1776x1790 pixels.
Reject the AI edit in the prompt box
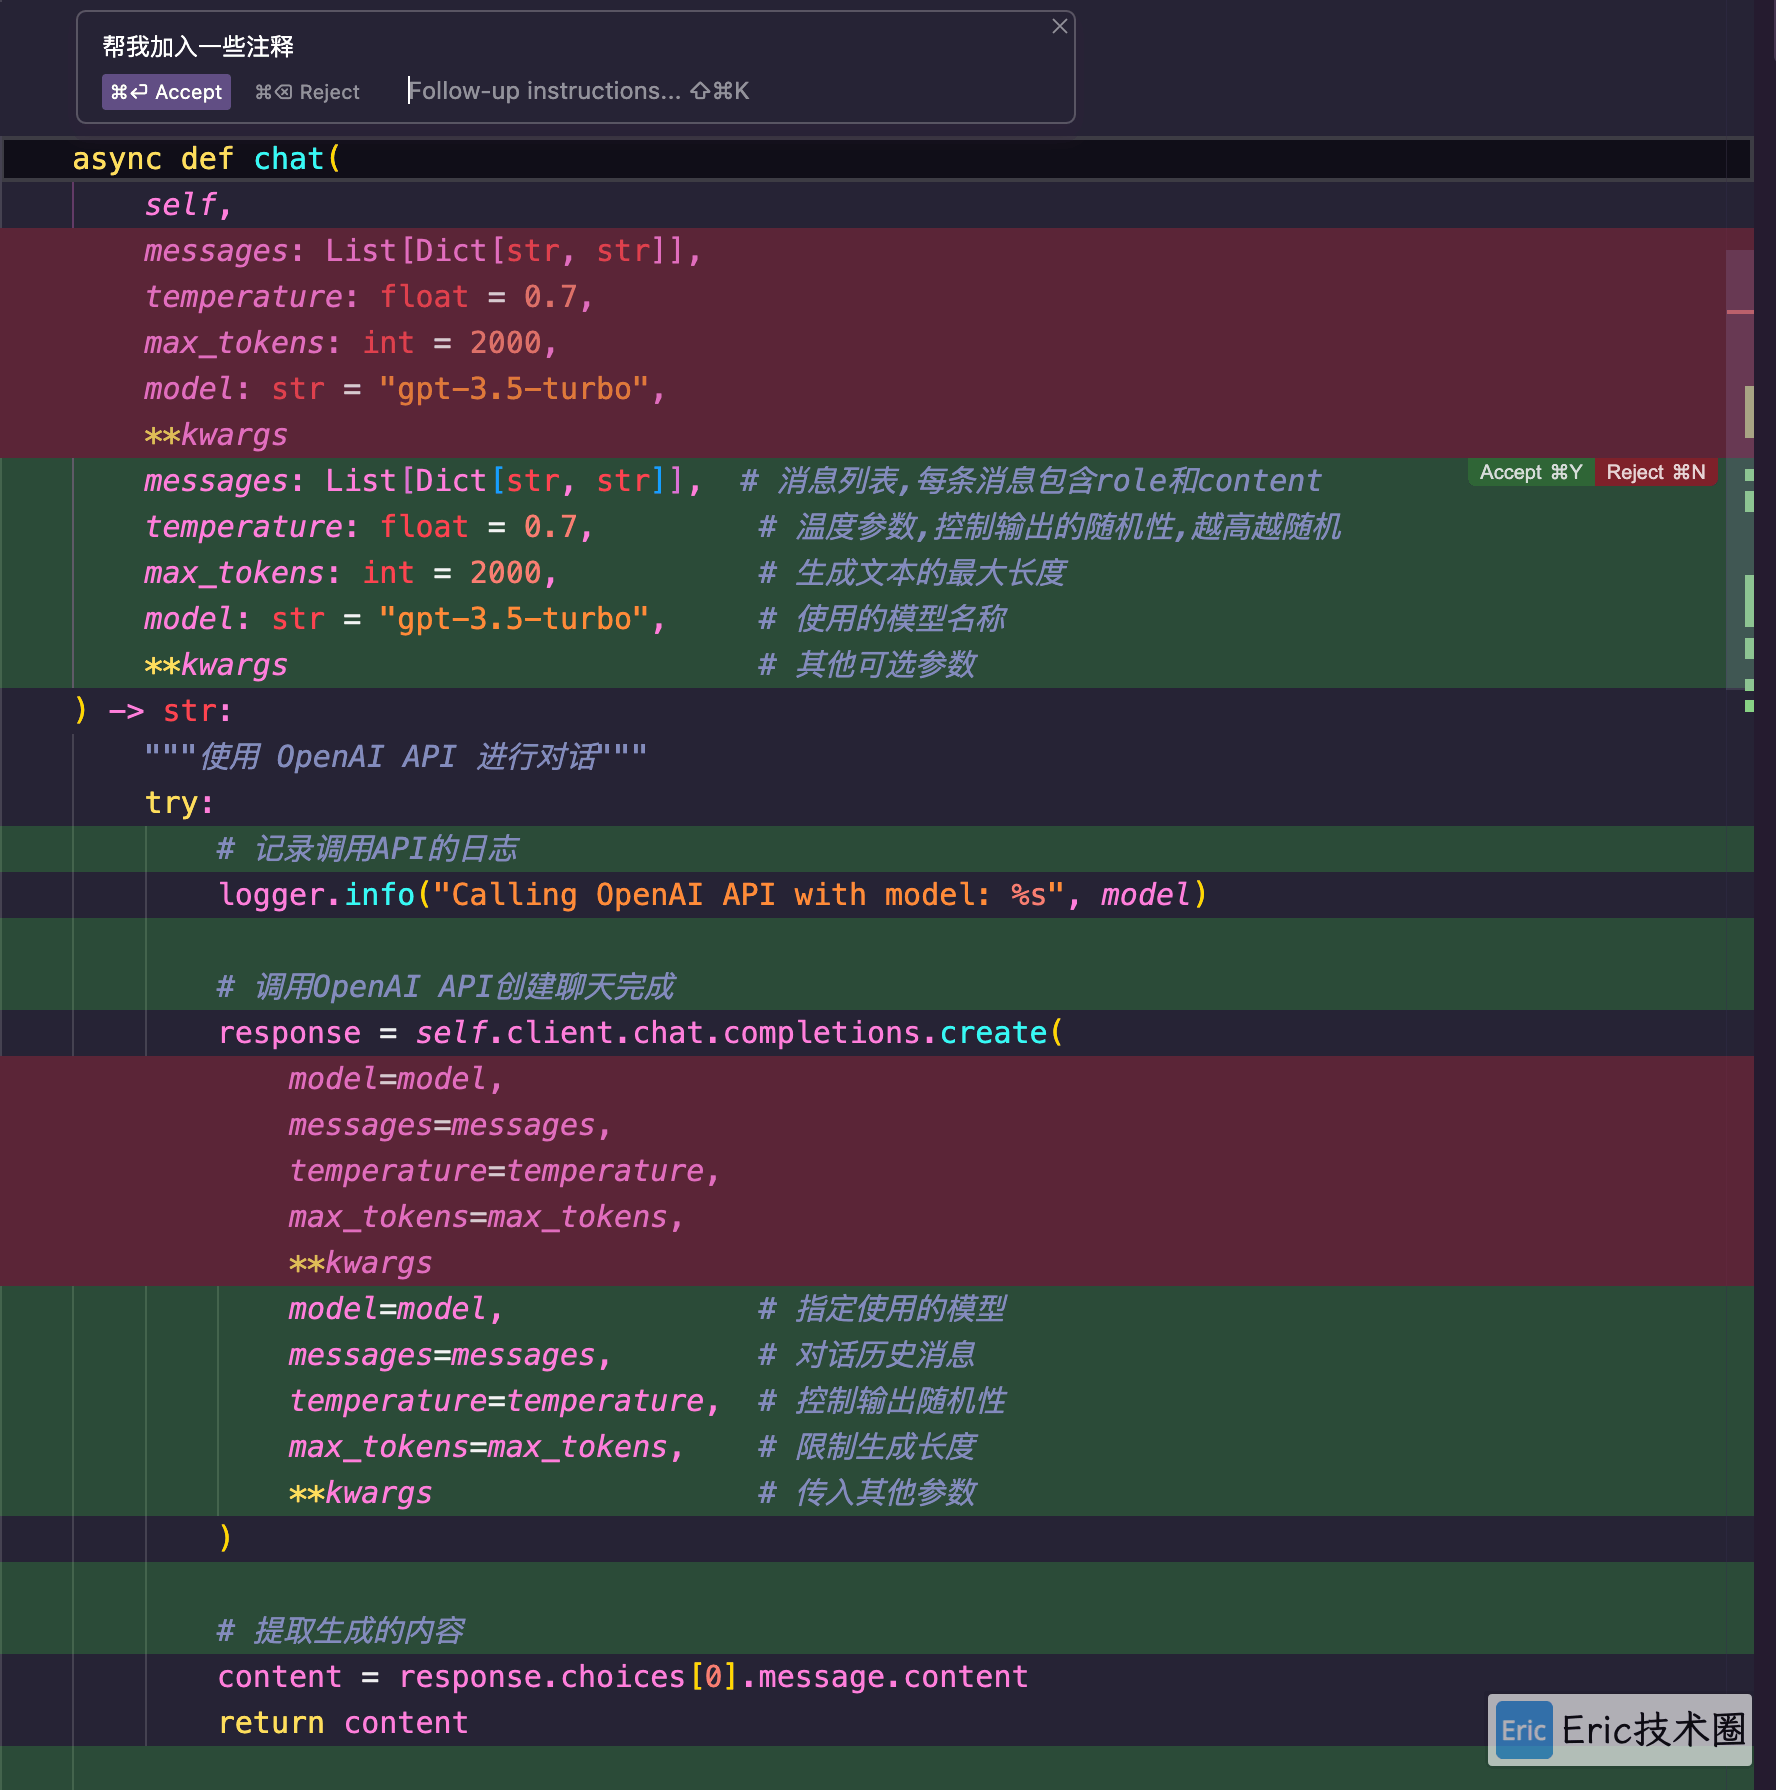(307, 92)
